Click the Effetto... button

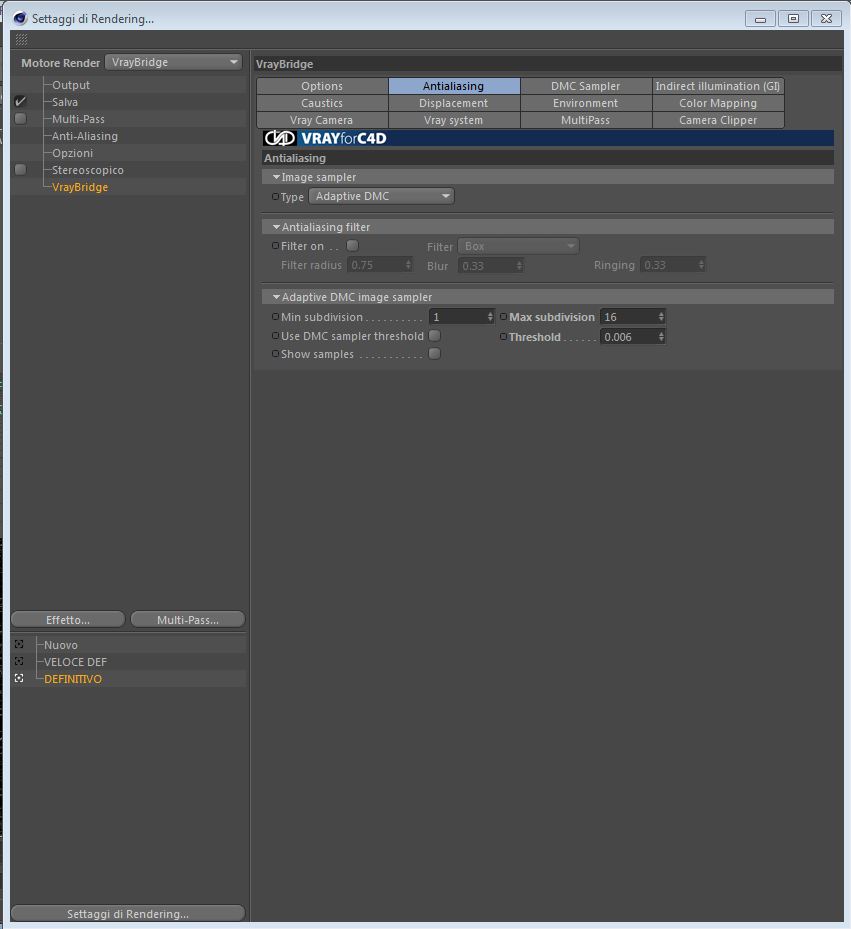coord(68,620)
